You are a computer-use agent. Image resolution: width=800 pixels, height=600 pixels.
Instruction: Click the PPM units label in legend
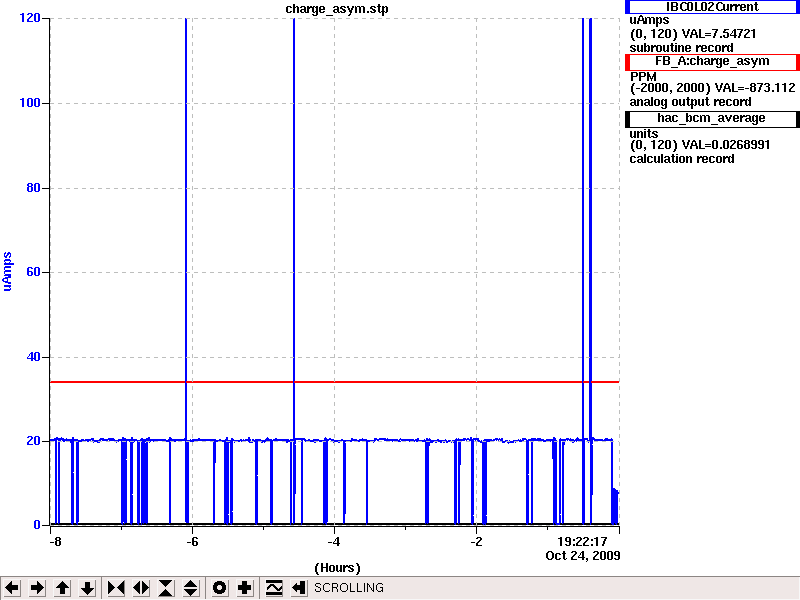click(643, 77)
